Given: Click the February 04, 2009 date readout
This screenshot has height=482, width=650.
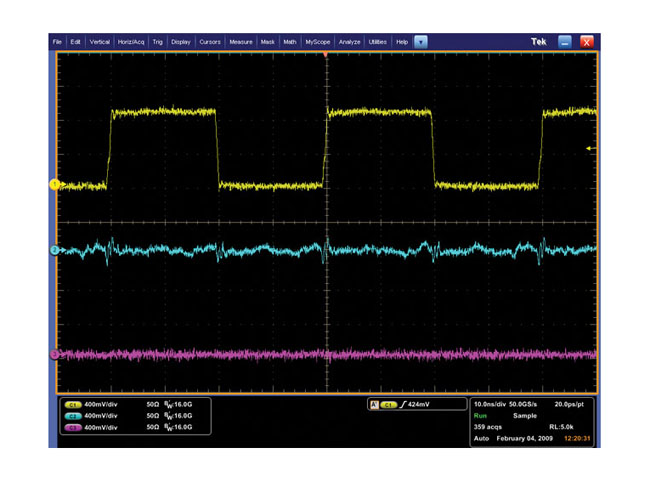Looking at the screenshot, I should [525, 438].
